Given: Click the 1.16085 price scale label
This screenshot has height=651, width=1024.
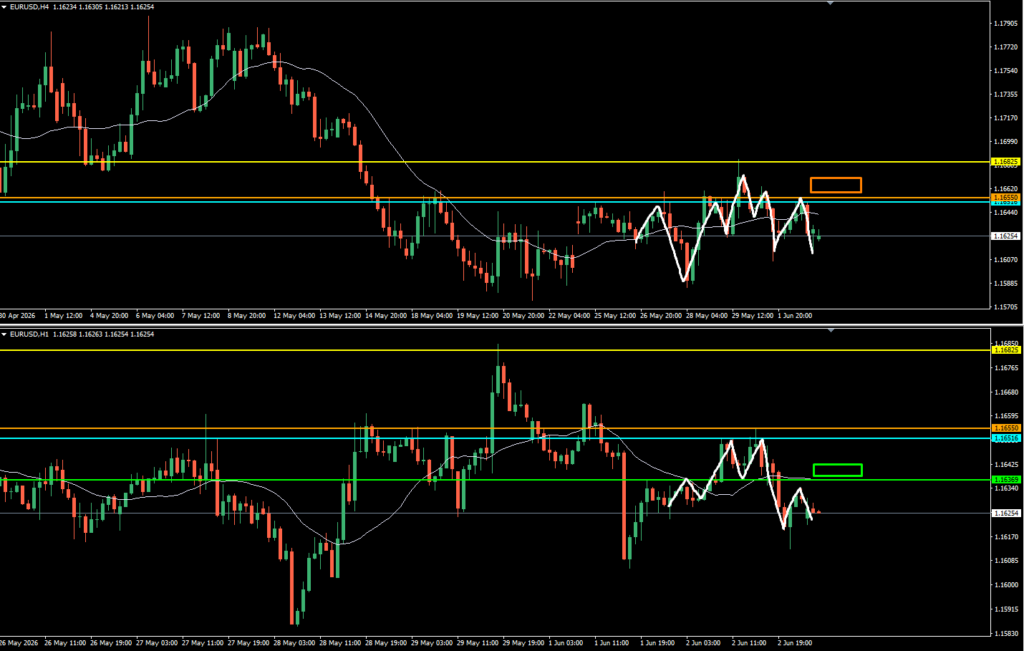Looking at the screenshot, I should click(1006, 562).
